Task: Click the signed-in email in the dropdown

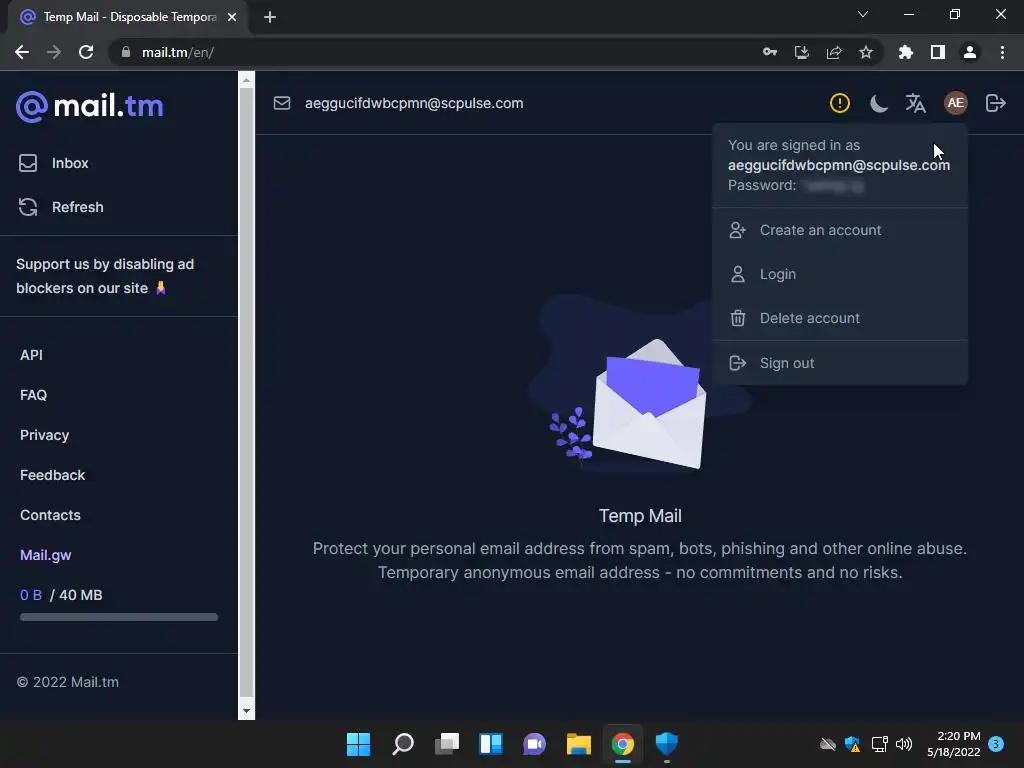Action: [839, 165]
